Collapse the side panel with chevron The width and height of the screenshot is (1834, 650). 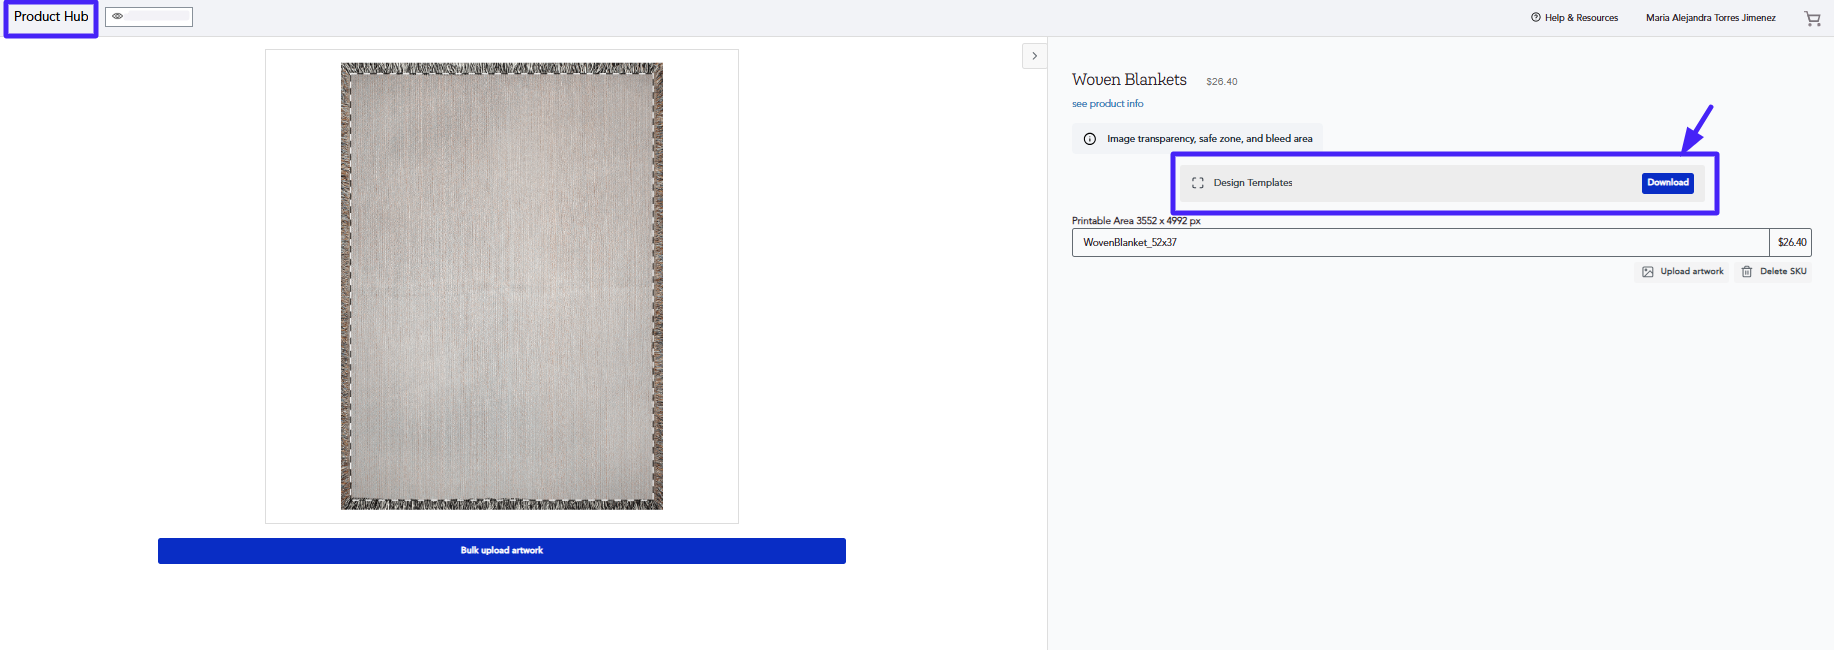coord(1034,56)
